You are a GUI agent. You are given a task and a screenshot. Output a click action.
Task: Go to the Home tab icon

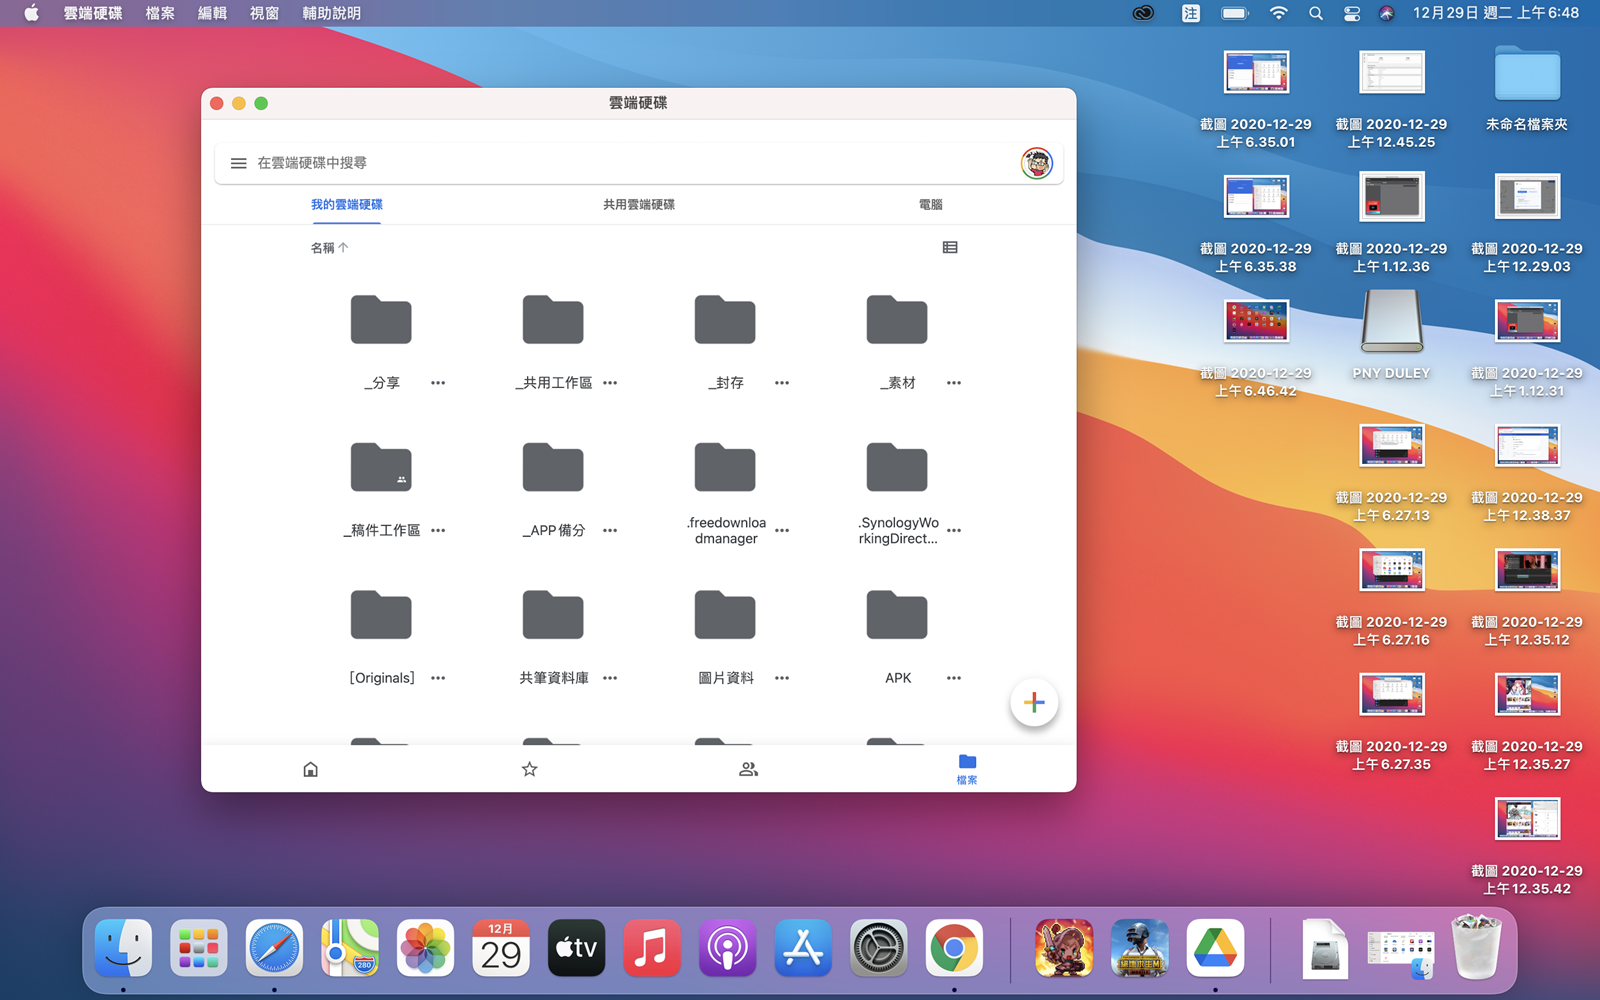[311, 769]
